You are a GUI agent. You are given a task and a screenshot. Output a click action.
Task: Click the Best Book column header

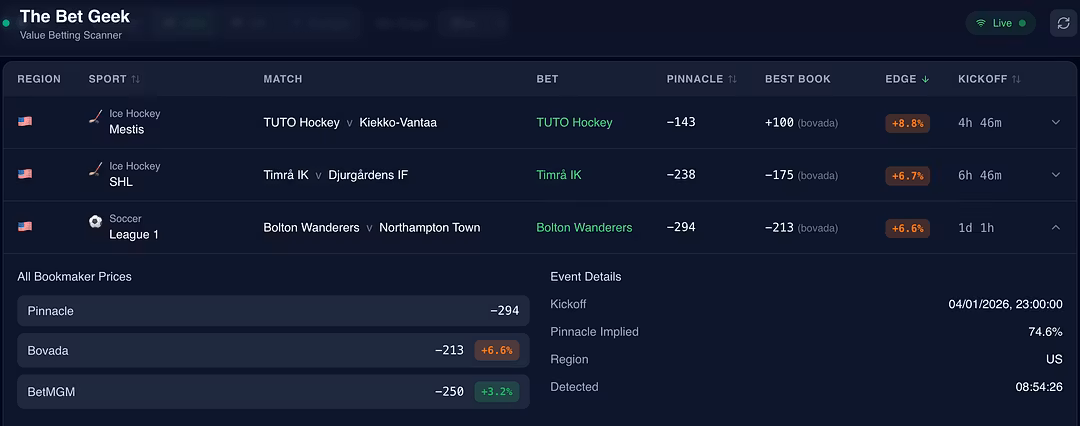coord(797,79)
